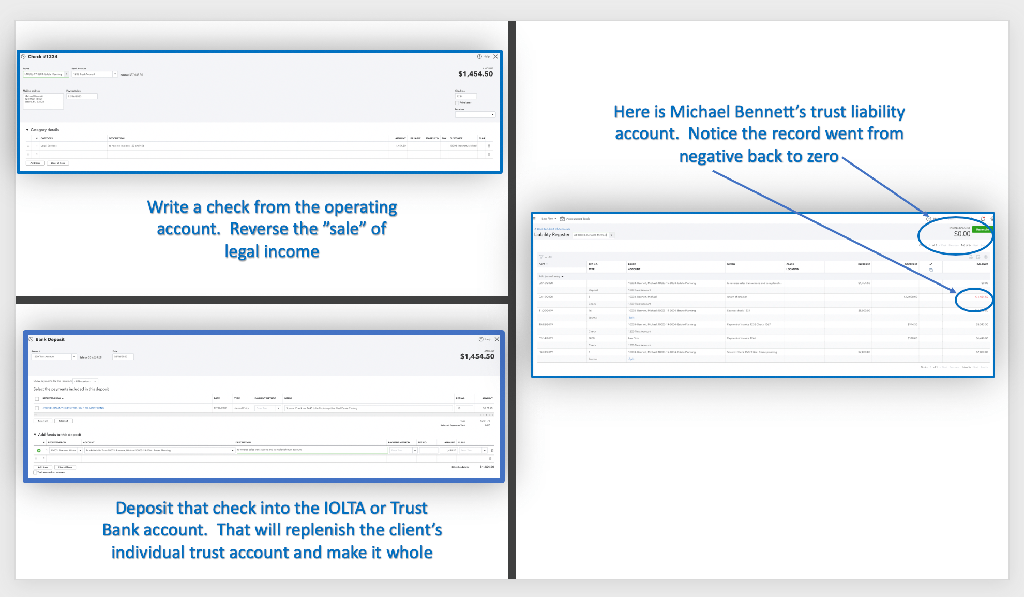Open the register filter funnel icon
Viewport: 1024px width, 597px height.
pyautogui.click(x=541, y=257)
